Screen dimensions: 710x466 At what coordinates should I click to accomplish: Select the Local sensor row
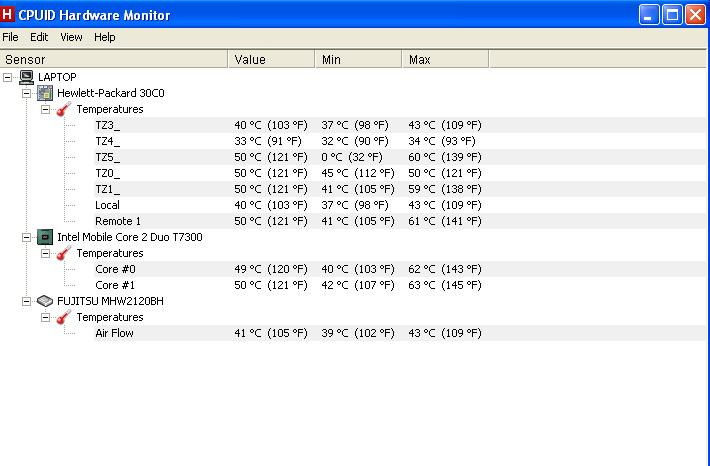coord(399,205)
